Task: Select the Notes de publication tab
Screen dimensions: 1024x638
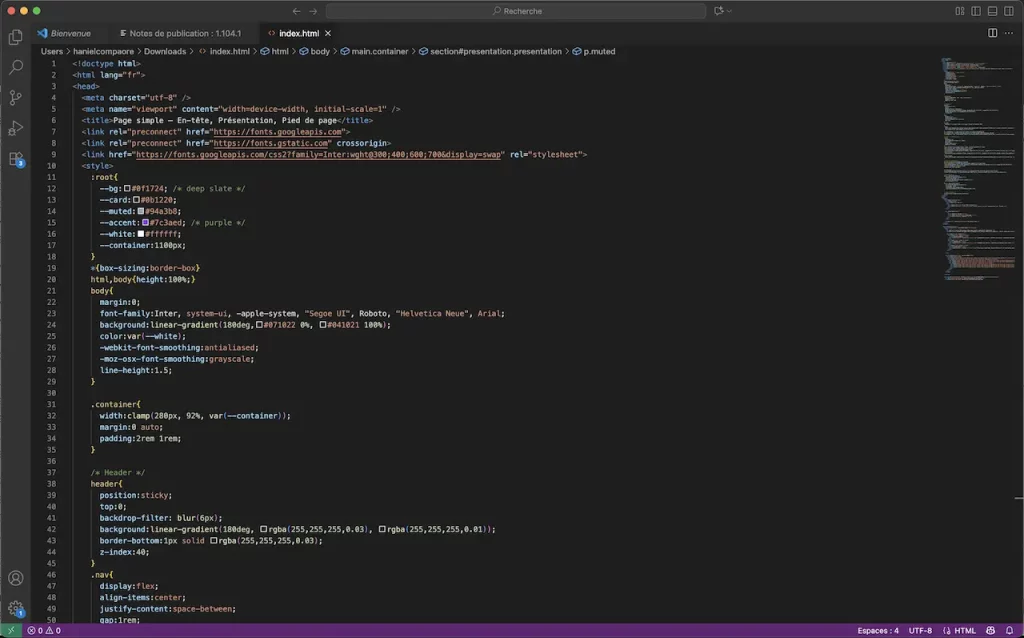Action: coord(181,32)
